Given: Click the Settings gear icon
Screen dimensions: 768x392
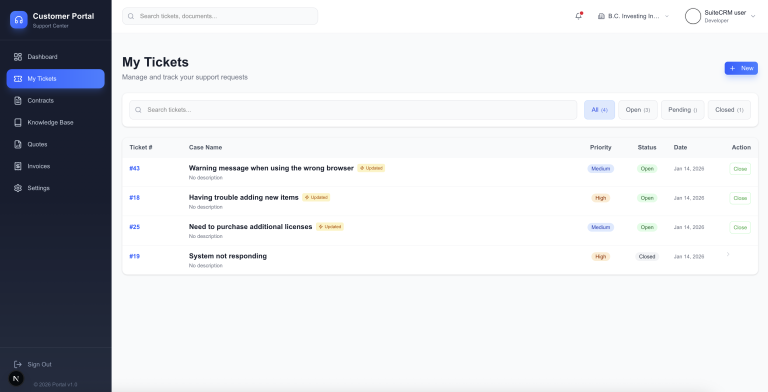Looking at the screenshot, I should pos(18,188).
